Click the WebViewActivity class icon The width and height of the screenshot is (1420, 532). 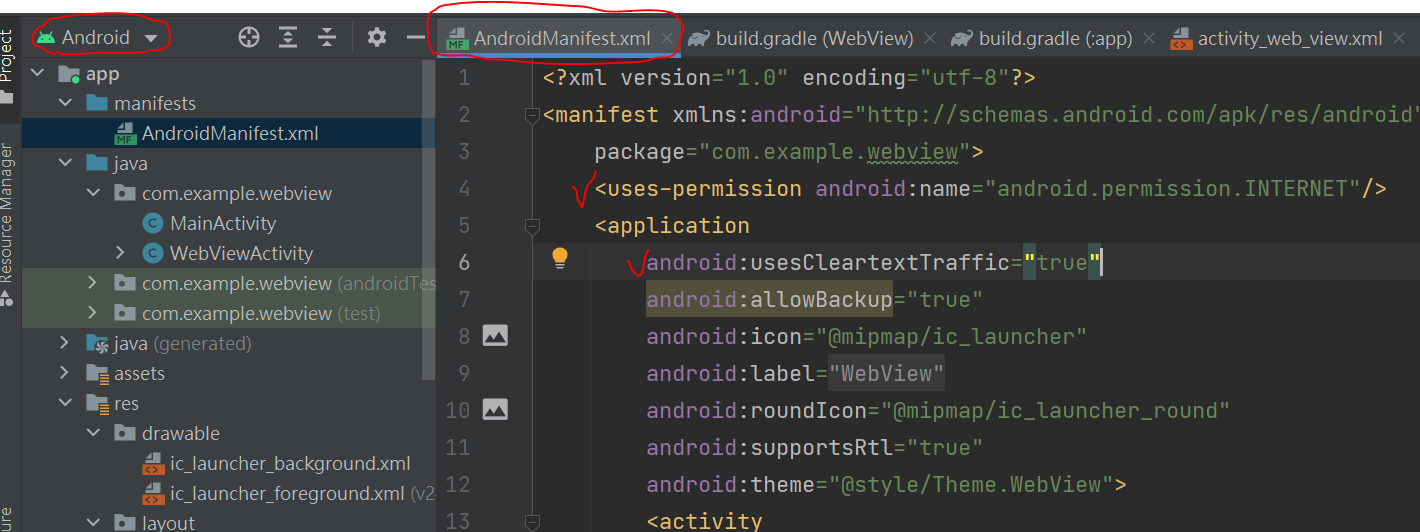tap(153, 254)
